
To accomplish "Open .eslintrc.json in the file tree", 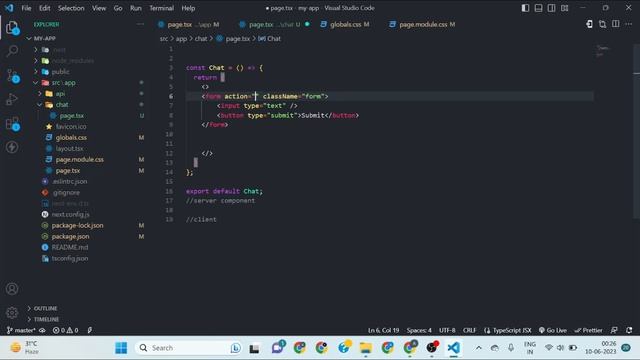I will click(69, 181).
